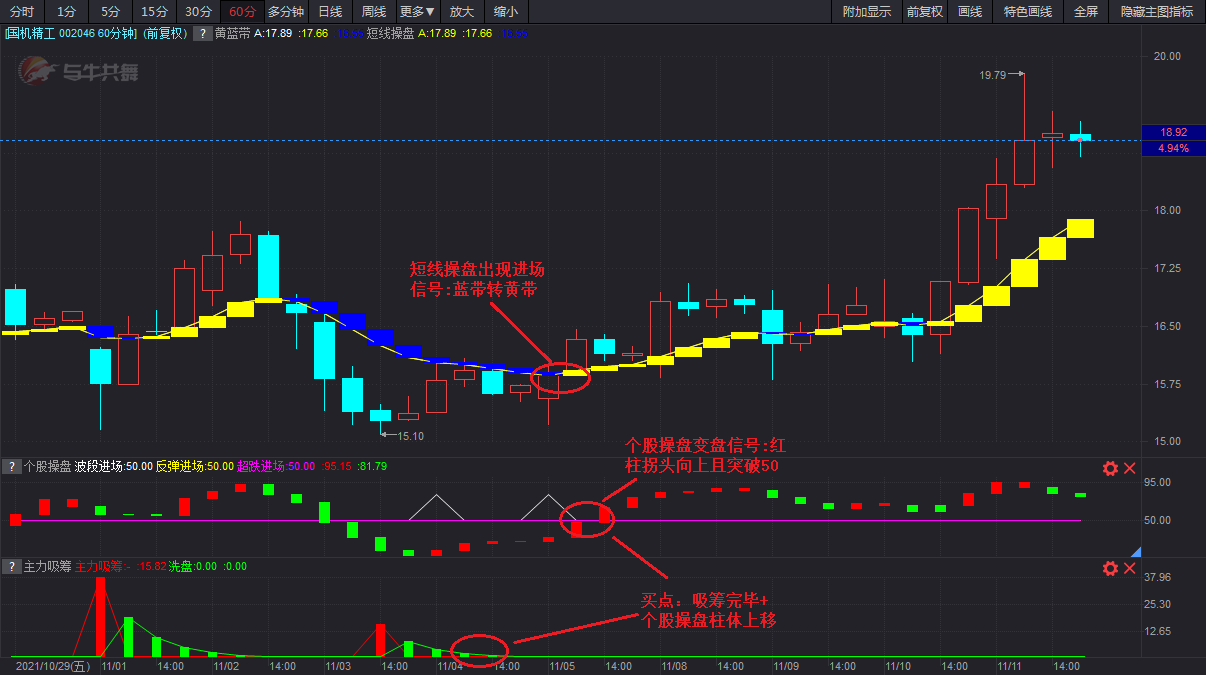
Task: Click the 20.00 price axis label
Action: [1167, 56]
